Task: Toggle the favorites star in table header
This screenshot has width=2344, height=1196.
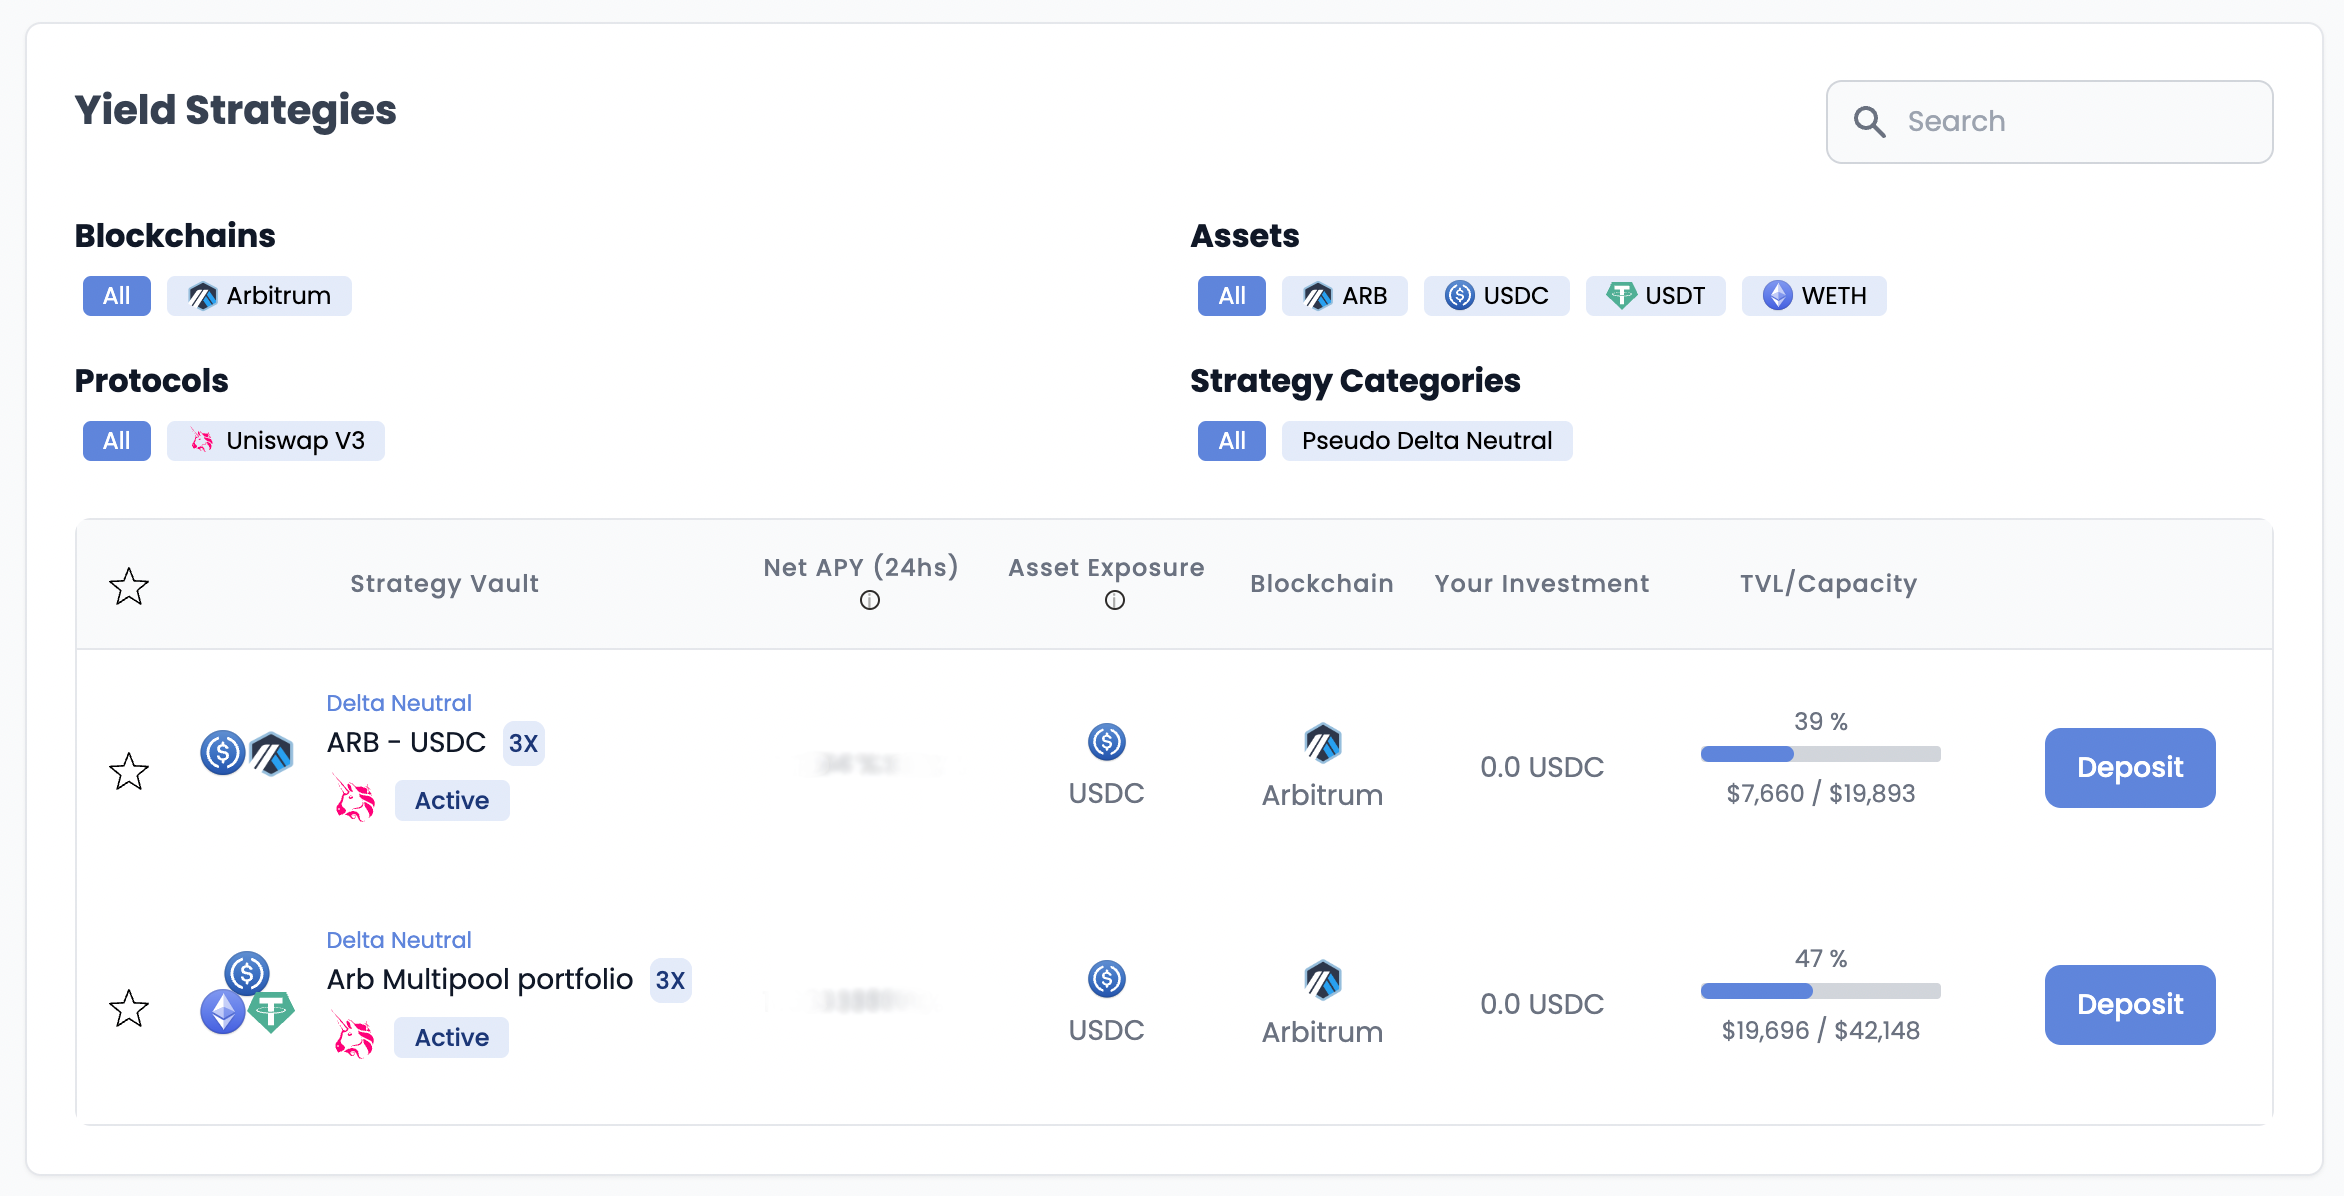Action: 129,586
